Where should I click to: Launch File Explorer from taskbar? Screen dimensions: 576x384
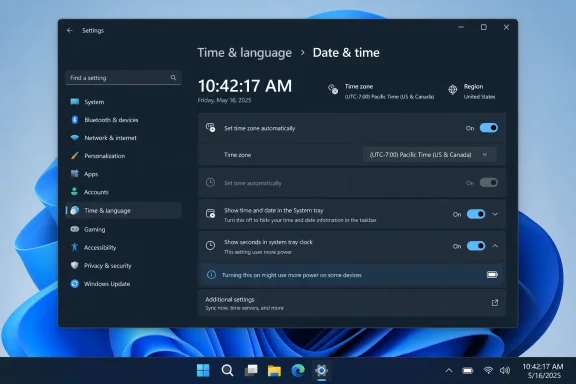coord(274,370)
